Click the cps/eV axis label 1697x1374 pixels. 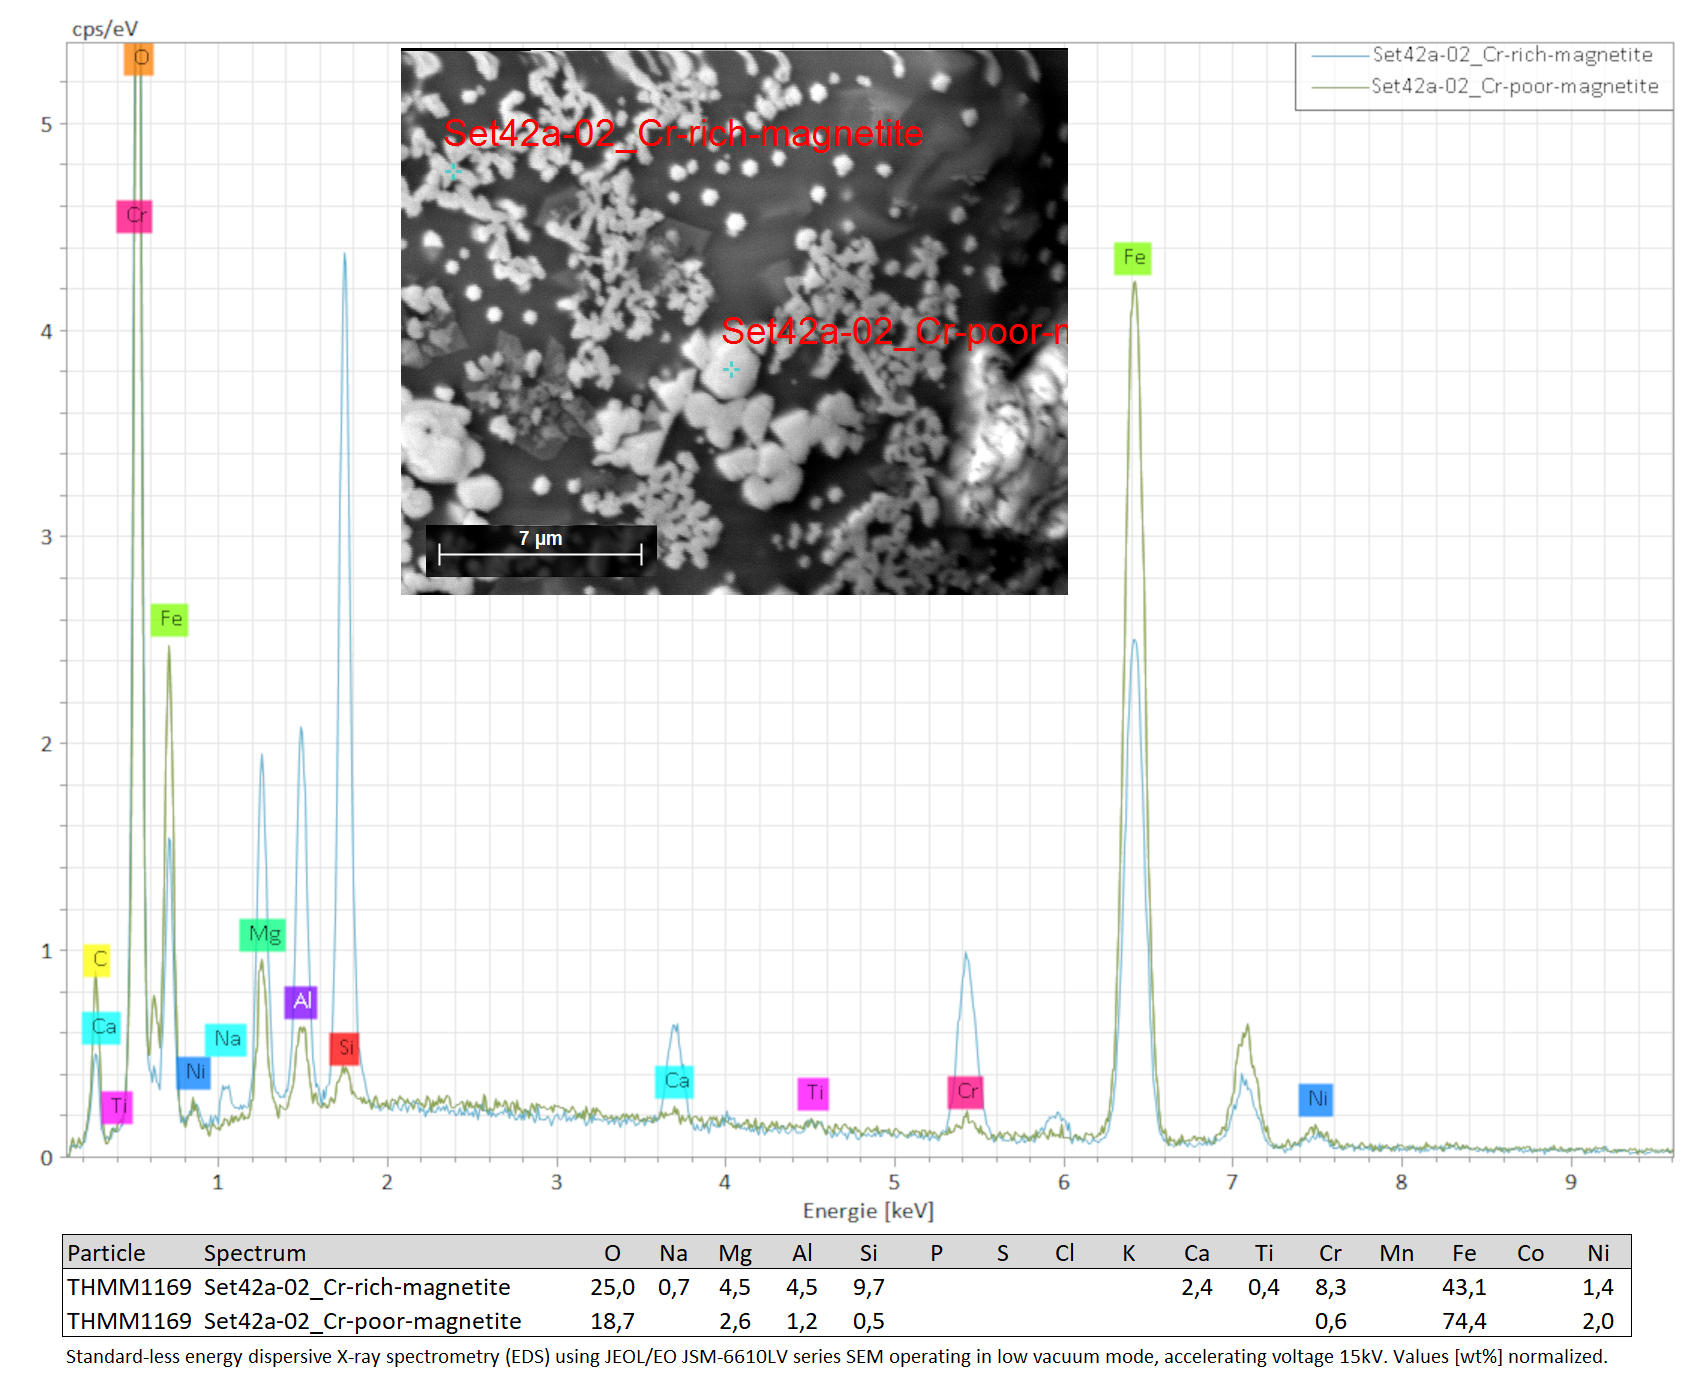(x=105, y=29)
